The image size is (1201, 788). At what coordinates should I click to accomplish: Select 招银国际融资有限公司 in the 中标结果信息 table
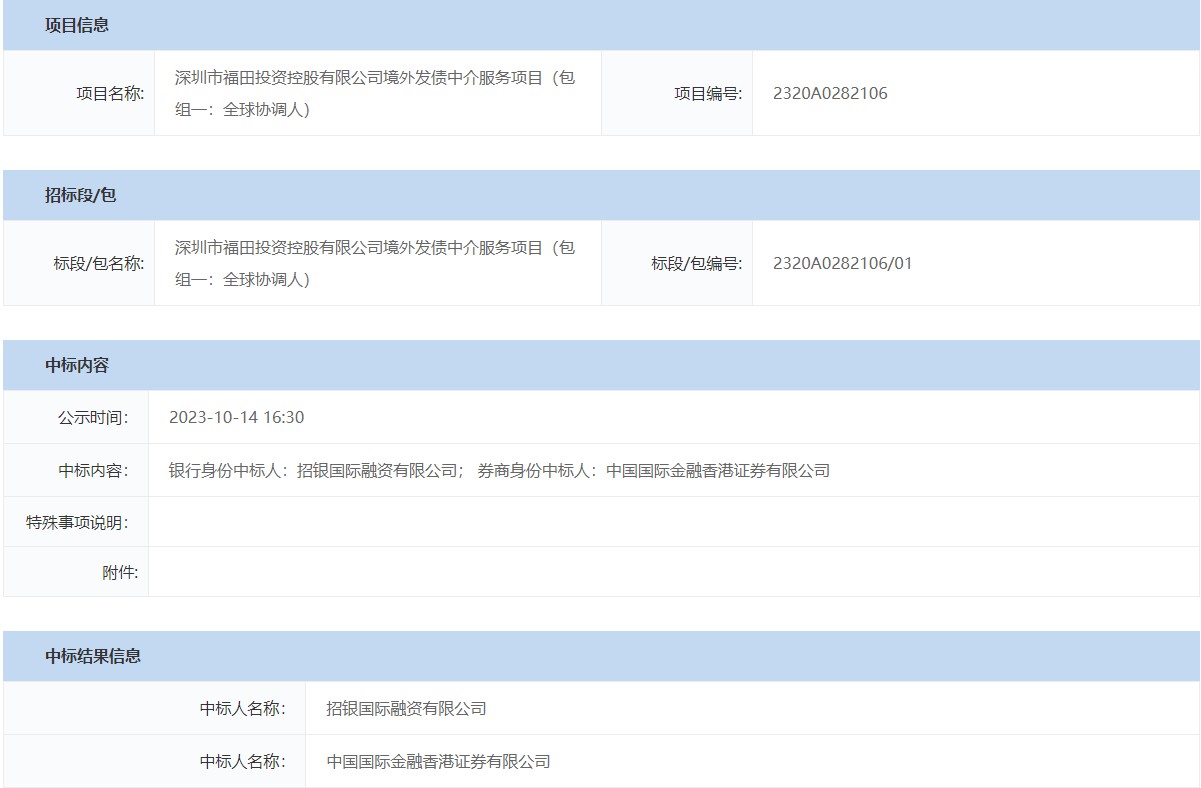coord(406,709)
